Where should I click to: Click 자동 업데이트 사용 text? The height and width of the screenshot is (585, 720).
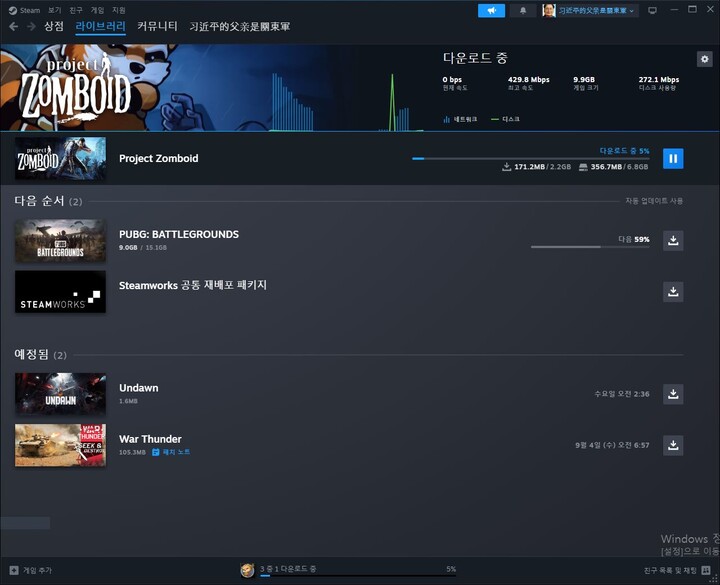pos(654,201)
